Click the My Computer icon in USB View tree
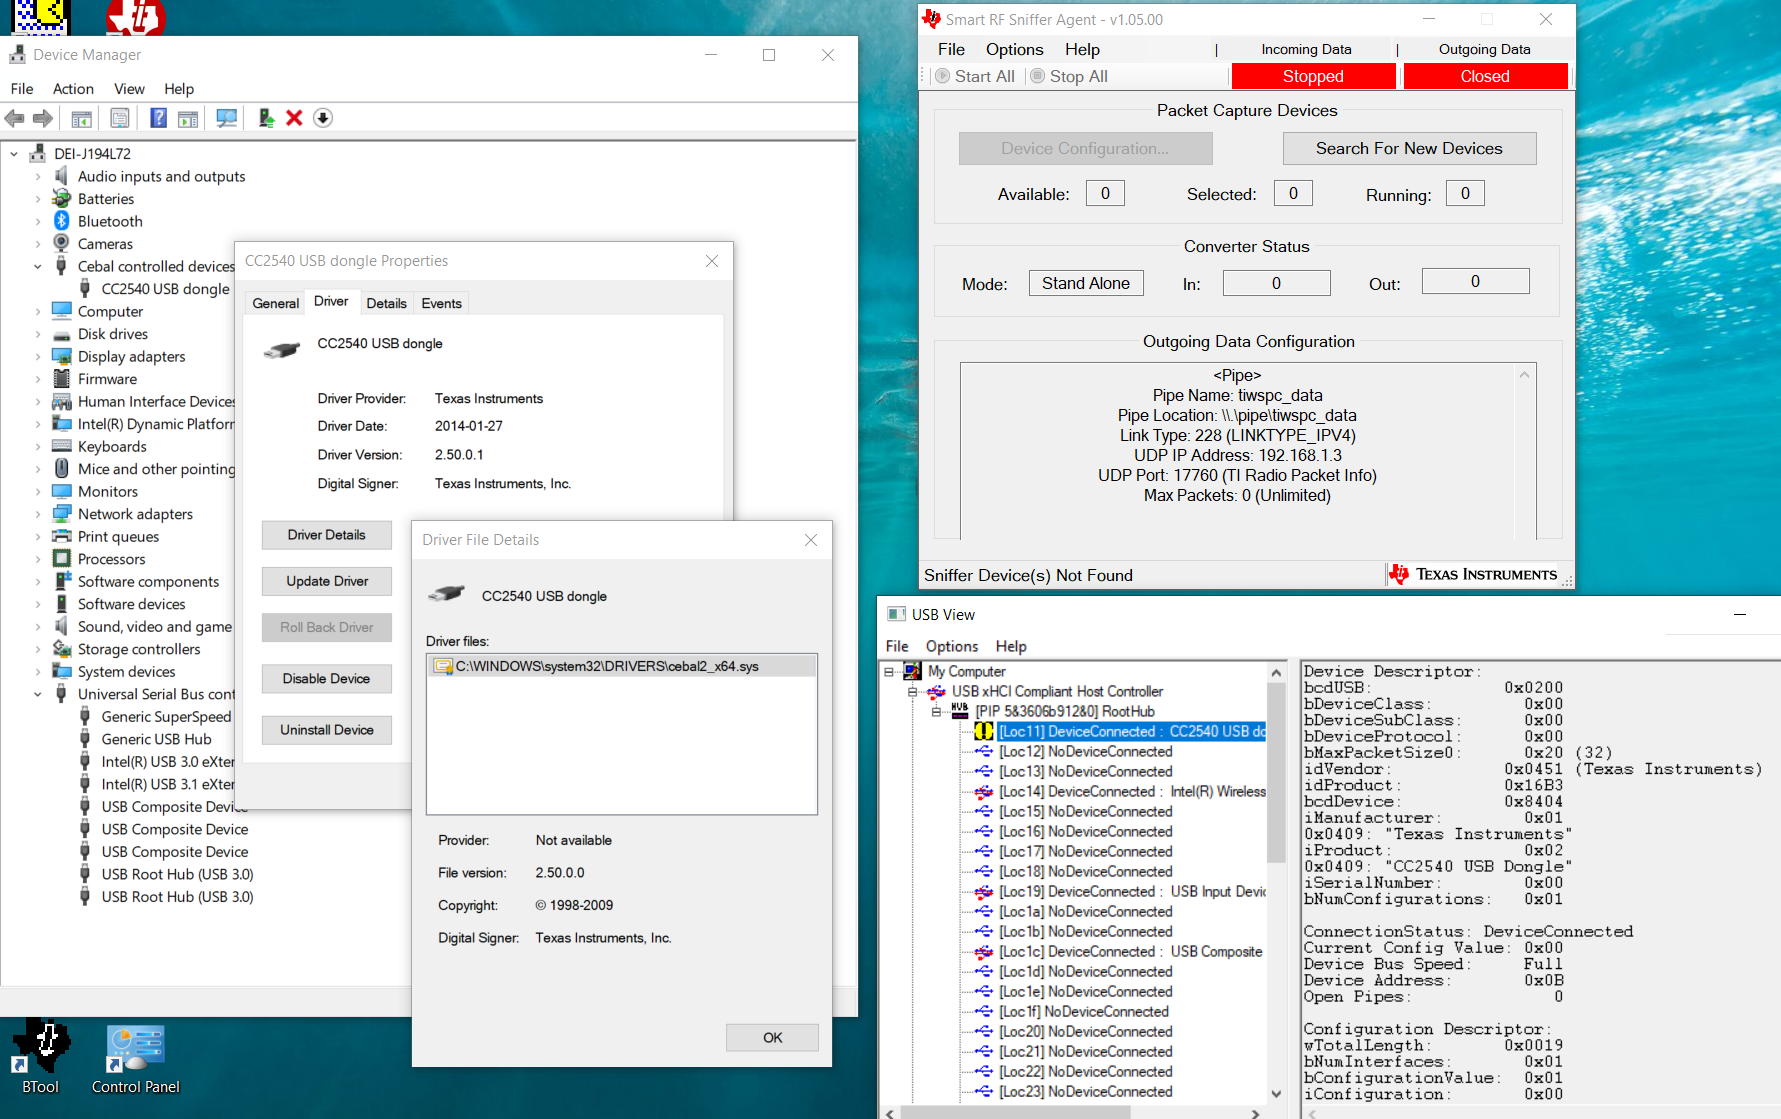This screenshot has width=1781, height=1119. (x=912, y=671)
